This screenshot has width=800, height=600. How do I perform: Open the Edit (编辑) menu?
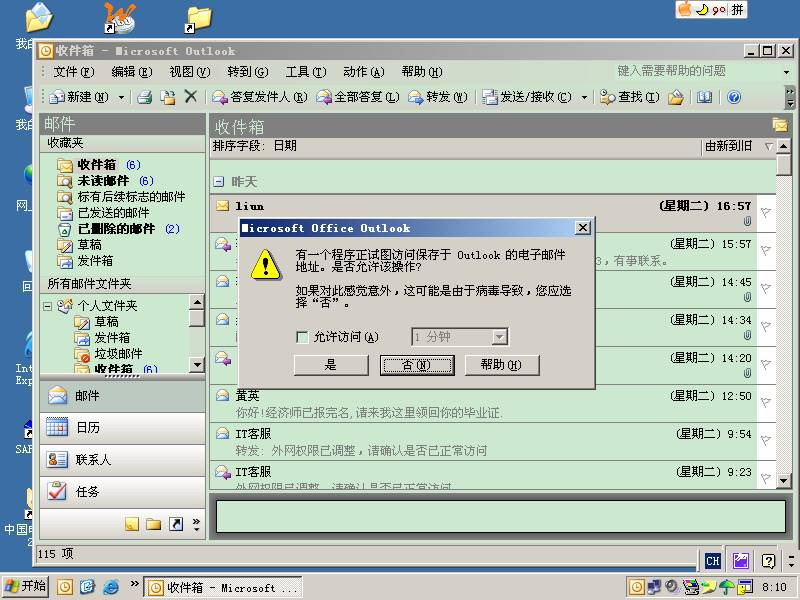[x=132, y=72]
